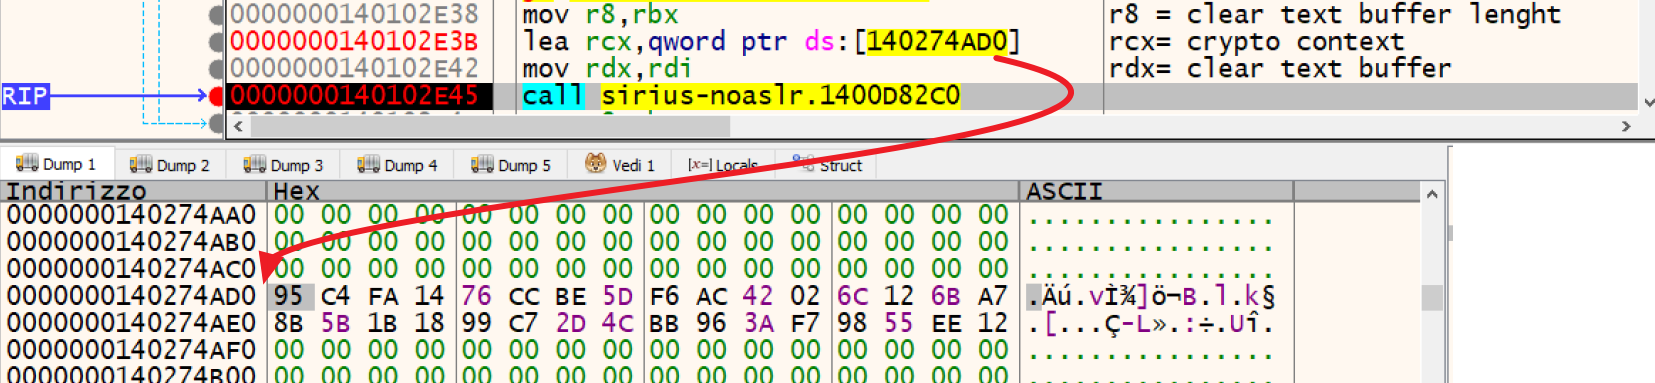The width and height of the screenshot is (1655, 383).
Task: Open the Vedi 1 watch tab
Action: [620, 165]
